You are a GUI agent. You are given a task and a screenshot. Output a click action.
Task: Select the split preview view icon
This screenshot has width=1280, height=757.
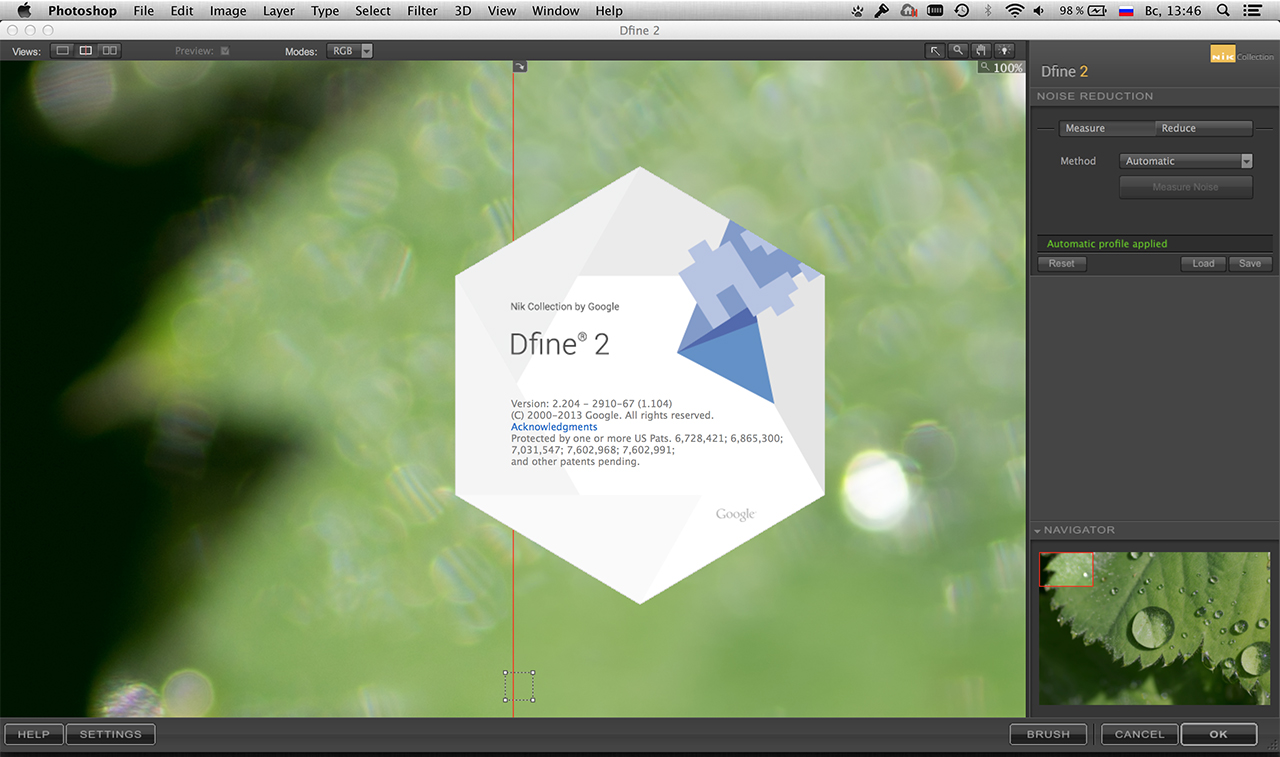86,50
